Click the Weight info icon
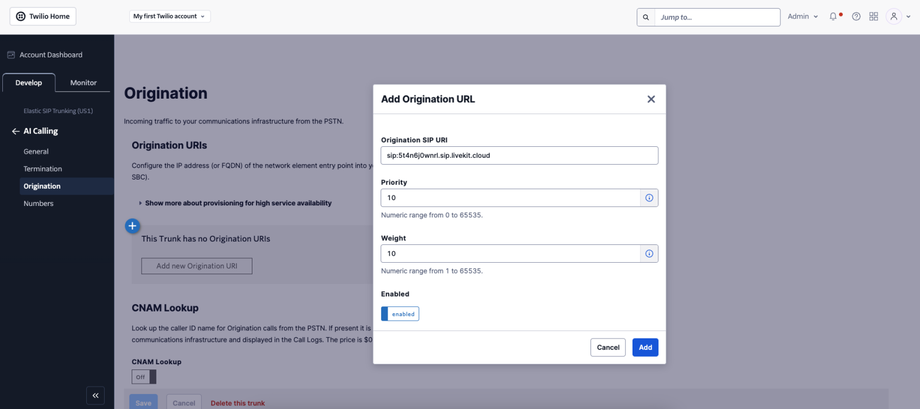 click(649, 254)
